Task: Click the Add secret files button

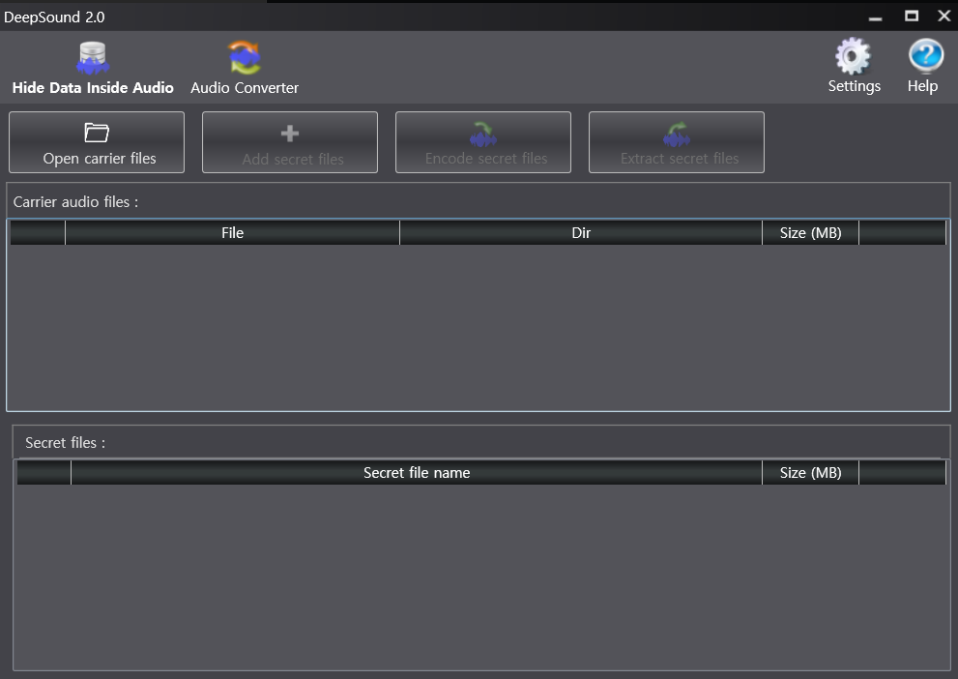Action: 290,142
